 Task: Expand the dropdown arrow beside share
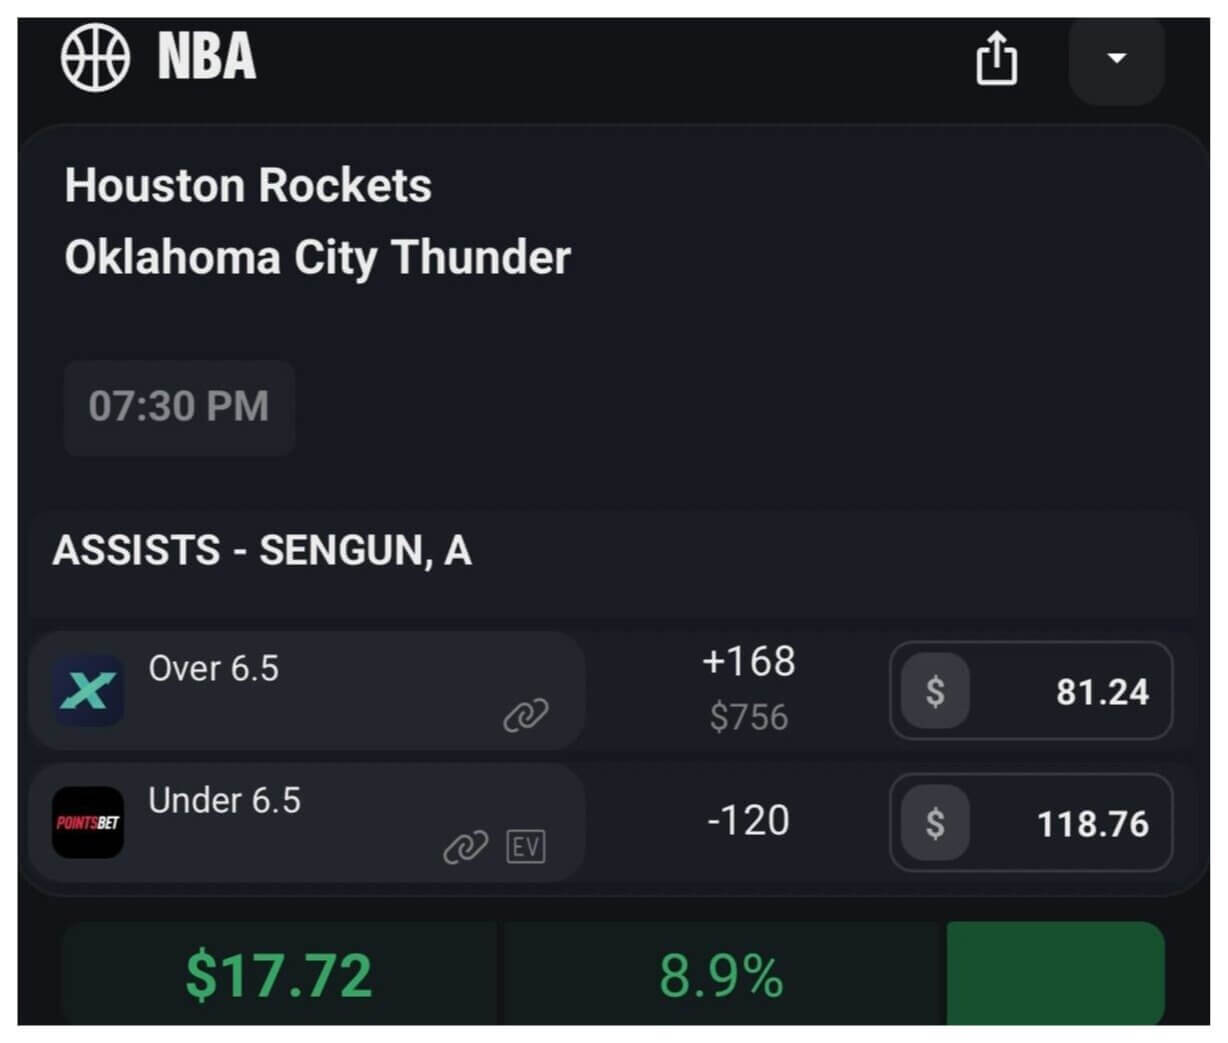click(x=1116, y=59)
